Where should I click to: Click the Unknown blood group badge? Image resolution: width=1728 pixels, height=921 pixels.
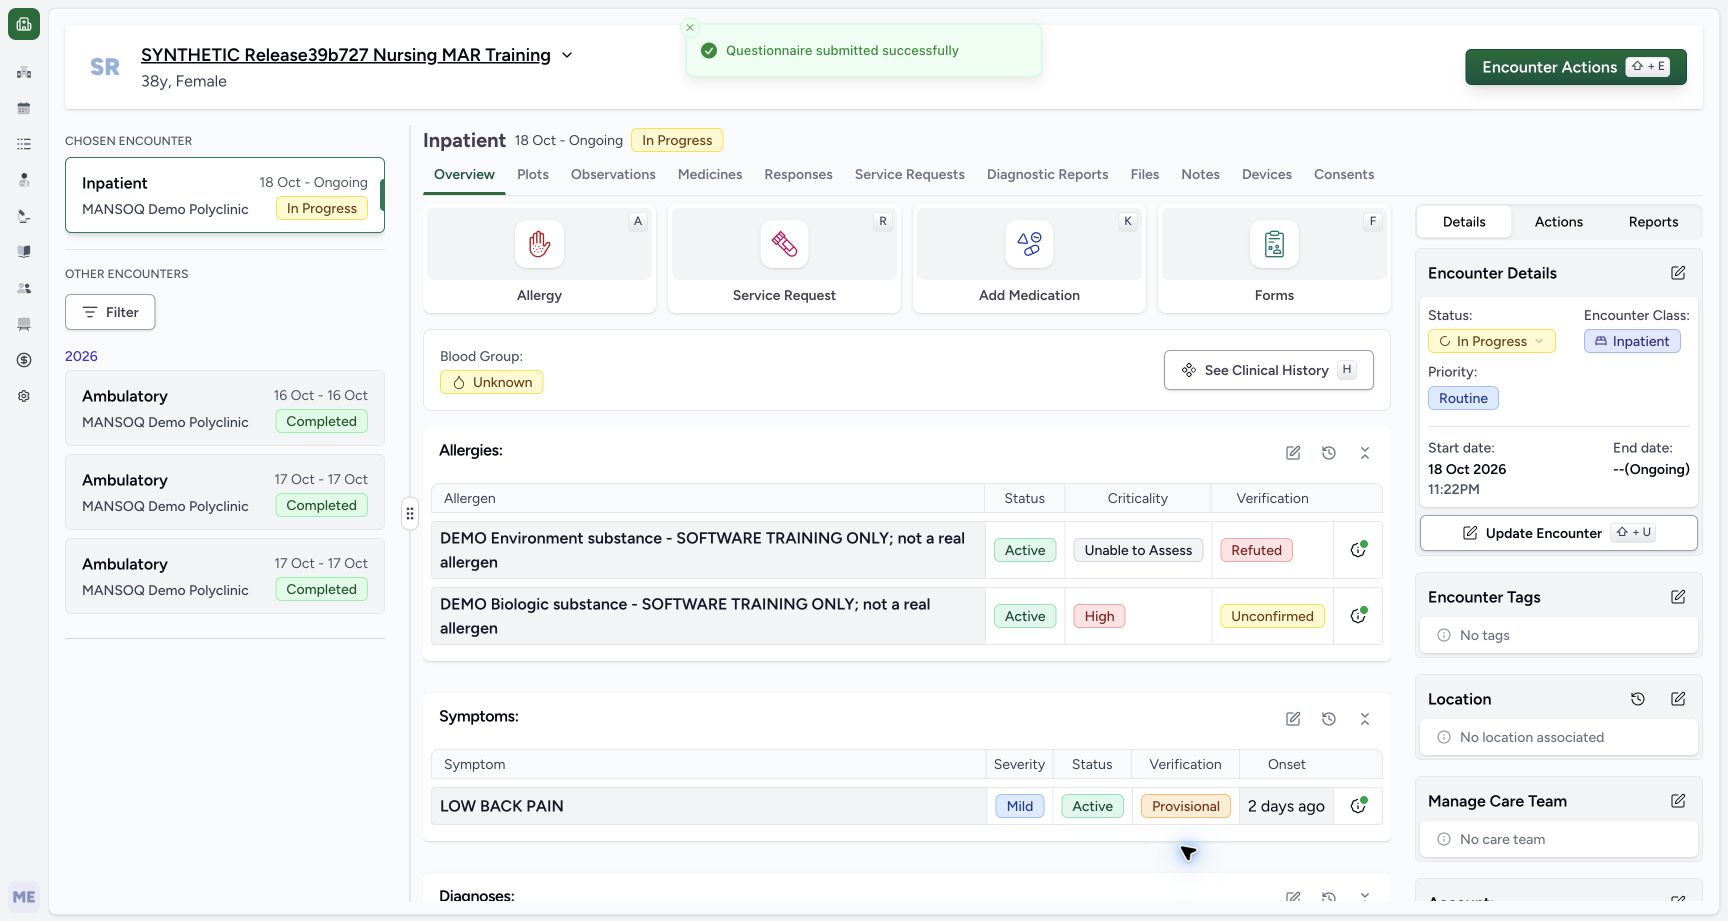pyautogui.click(x=491, y=382)
